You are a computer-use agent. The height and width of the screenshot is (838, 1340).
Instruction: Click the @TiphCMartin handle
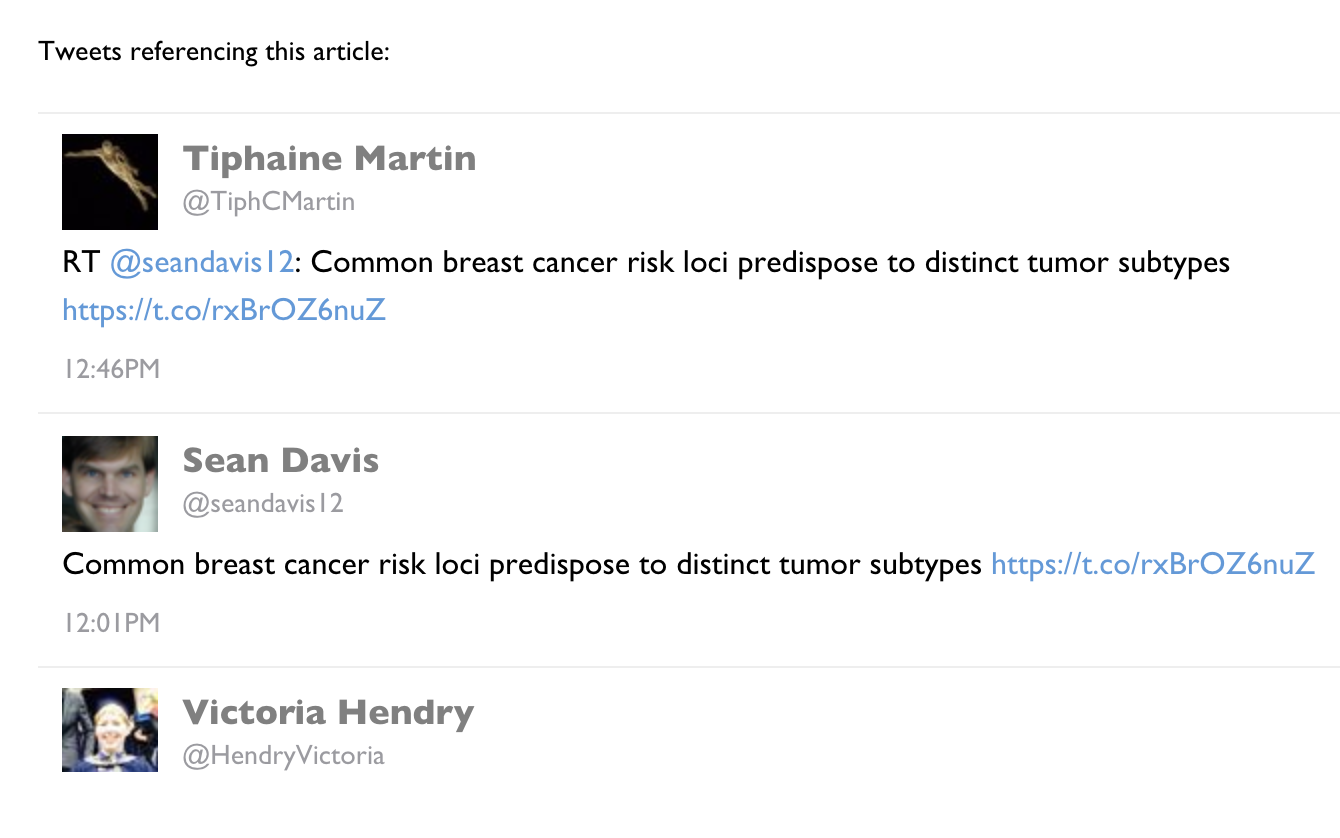269,202
